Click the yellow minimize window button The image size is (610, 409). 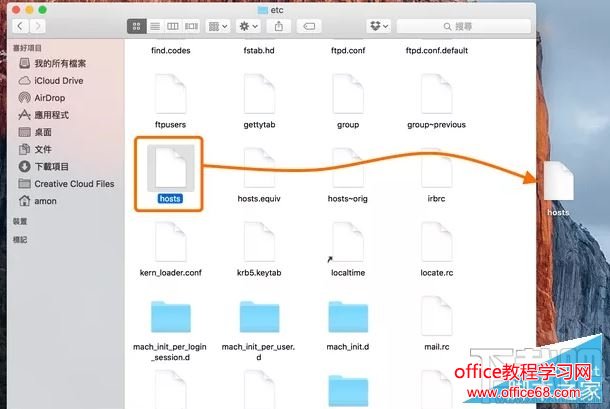pyautogui.click(x=29, y=10)
